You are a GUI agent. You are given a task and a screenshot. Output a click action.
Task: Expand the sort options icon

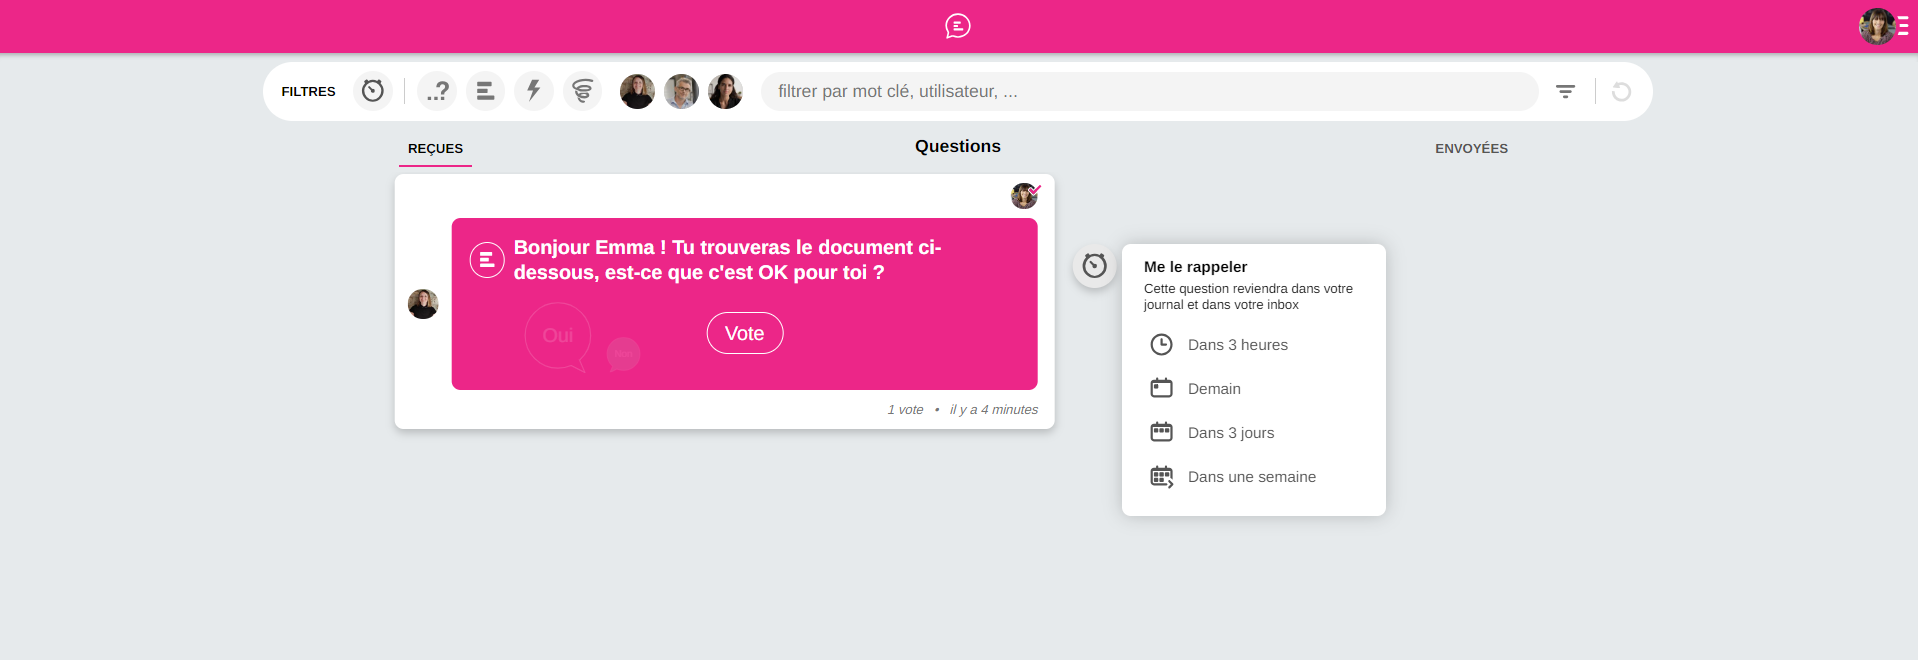1565,91
